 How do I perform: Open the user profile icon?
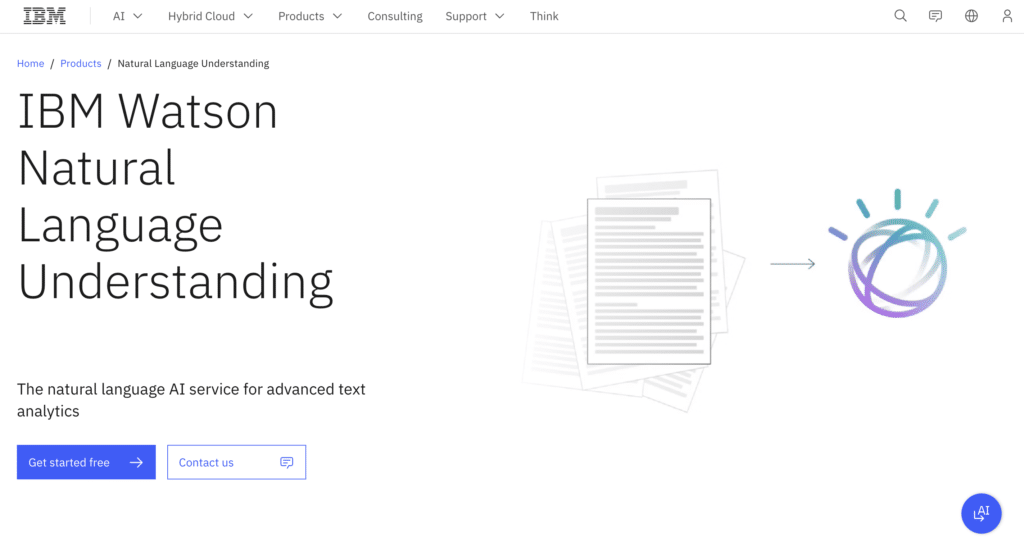[x=1007, y=16]
